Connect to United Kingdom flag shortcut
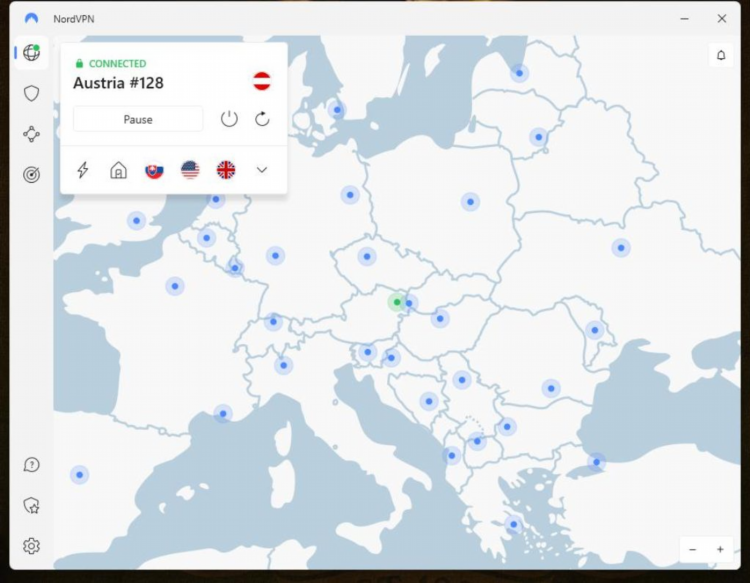The width and height of the screenshot is (750, 583). [226, 170]
